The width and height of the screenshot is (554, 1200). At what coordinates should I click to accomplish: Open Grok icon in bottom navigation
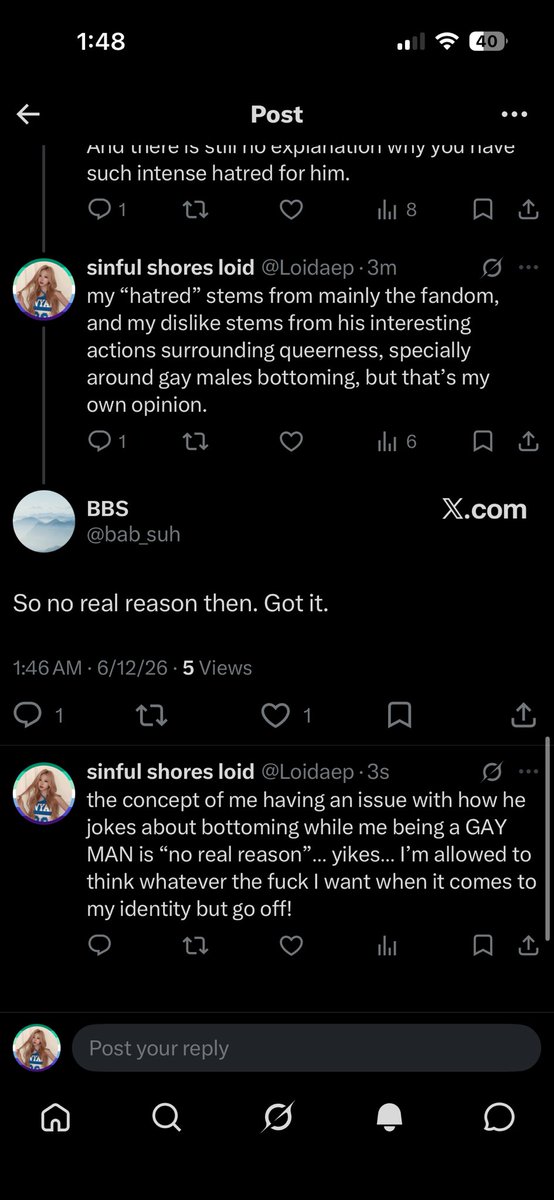(x=277, y=1117)
